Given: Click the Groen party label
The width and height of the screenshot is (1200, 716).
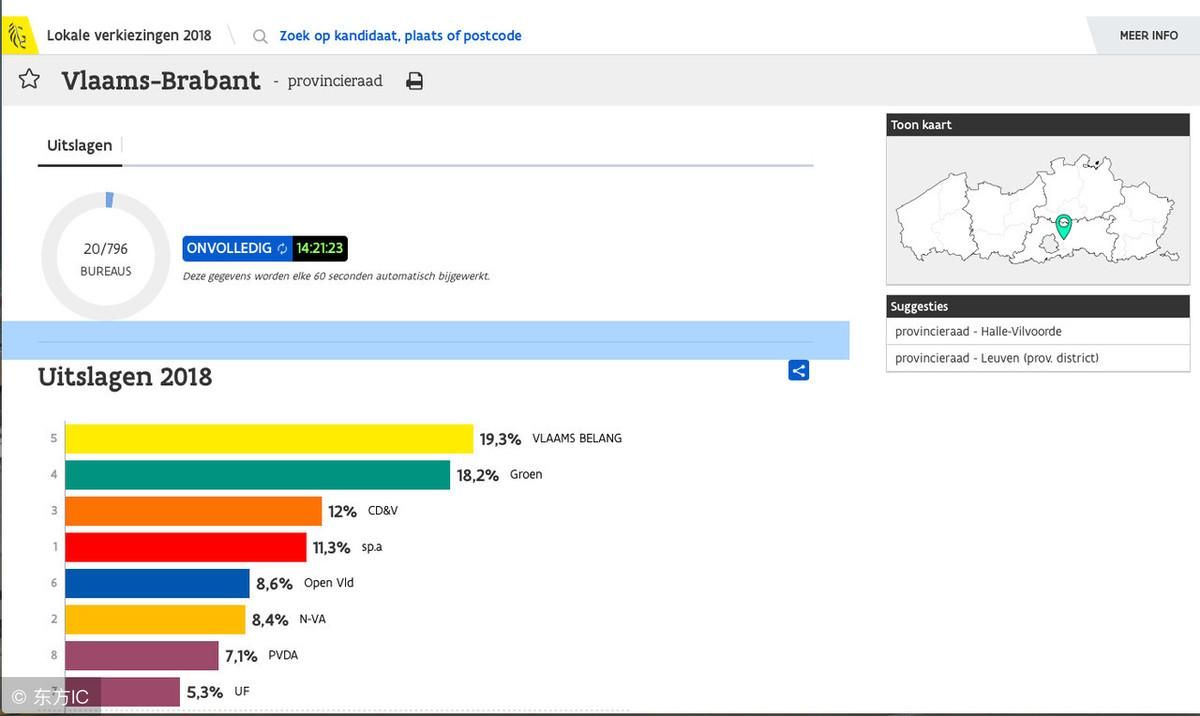Looking at the screenshot, I should [526, 474].
